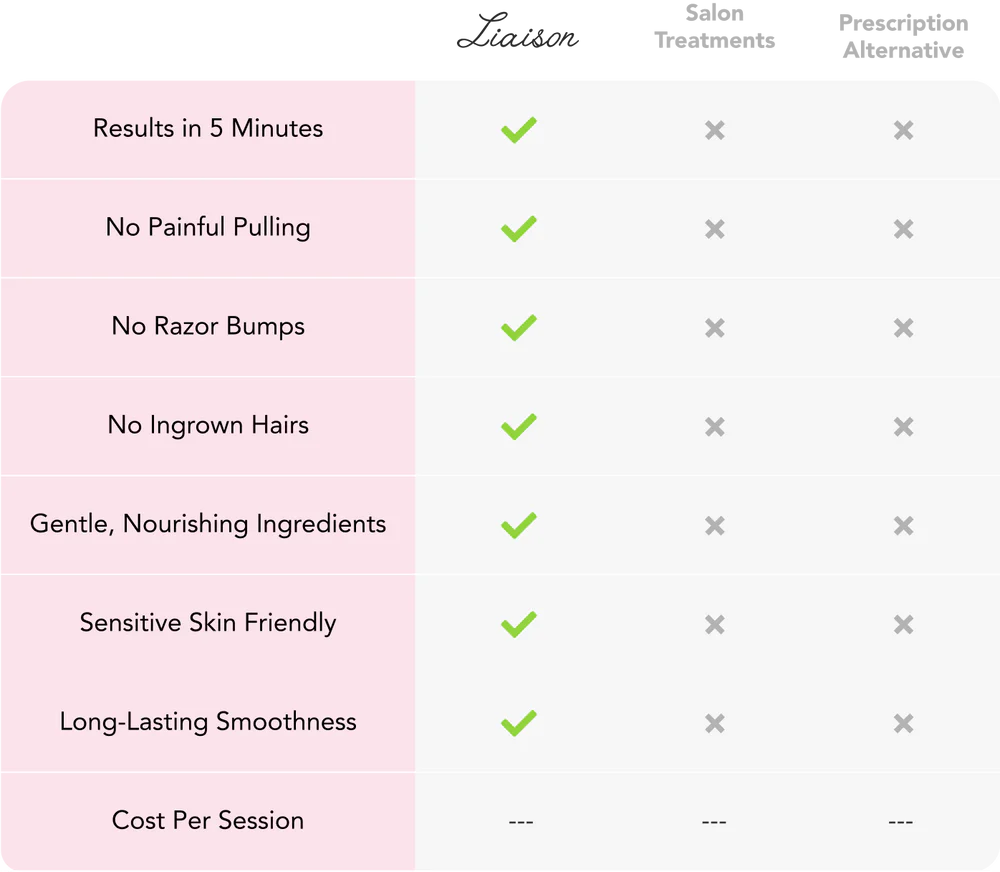Click the Sensitive Skin Friendly row label
Screen dimensions: 1000x872
(208, 623)
